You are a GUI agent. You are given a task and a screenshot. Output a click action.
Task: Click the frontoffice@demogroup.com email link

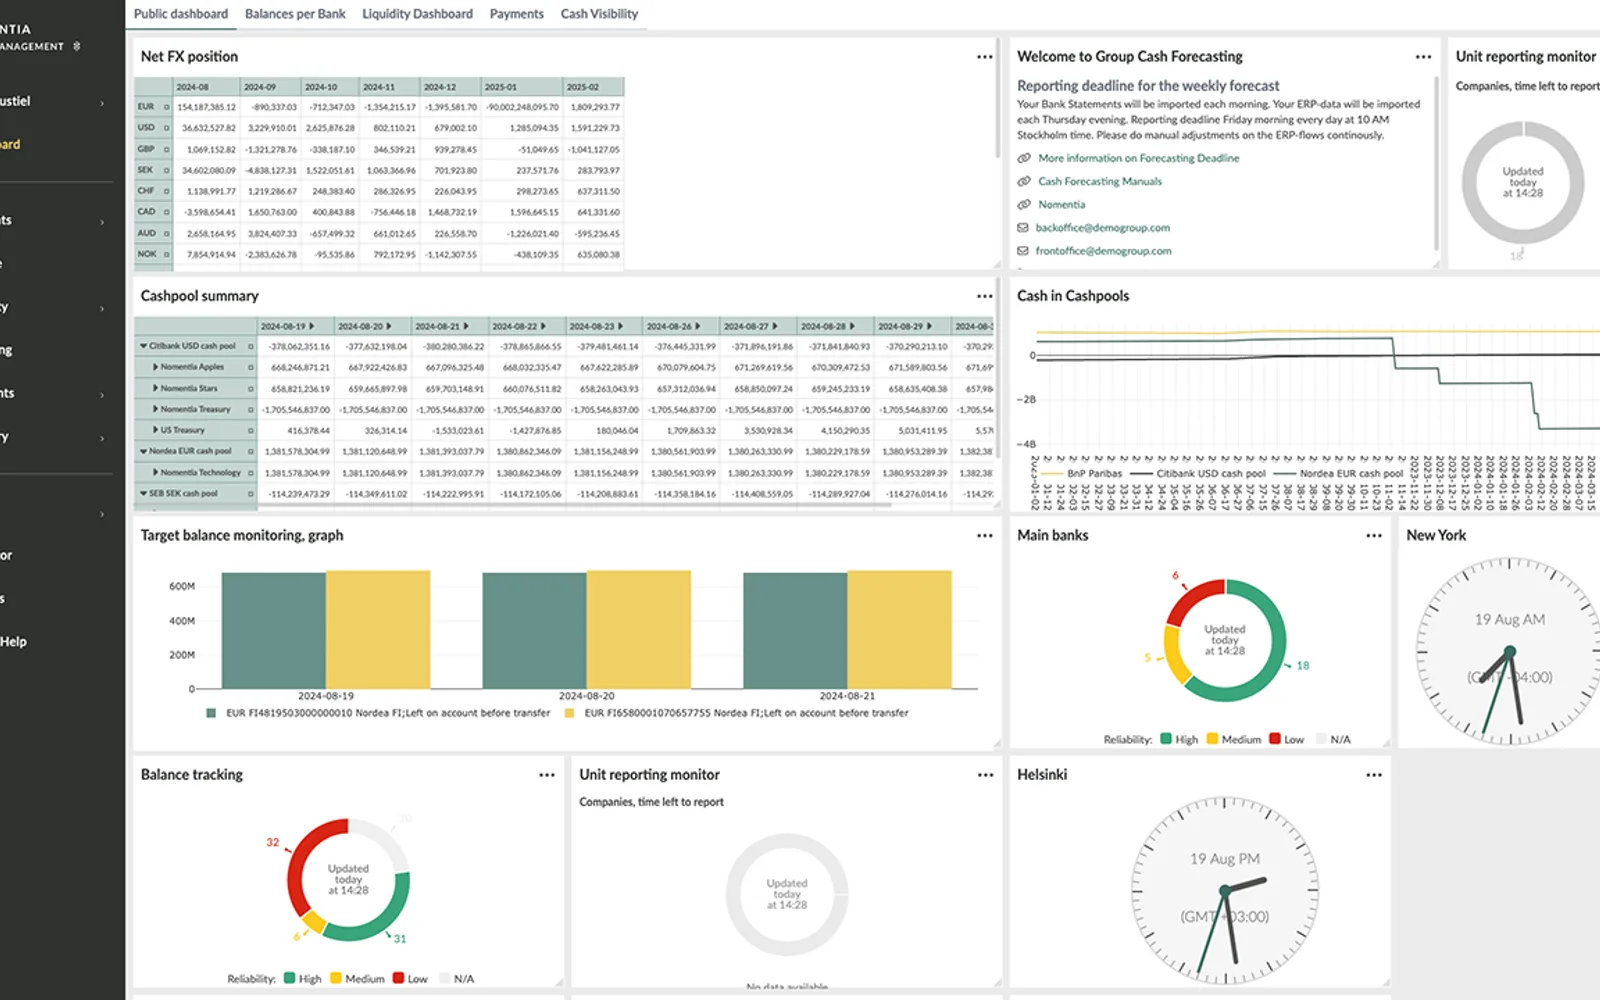click(1103, 251)
